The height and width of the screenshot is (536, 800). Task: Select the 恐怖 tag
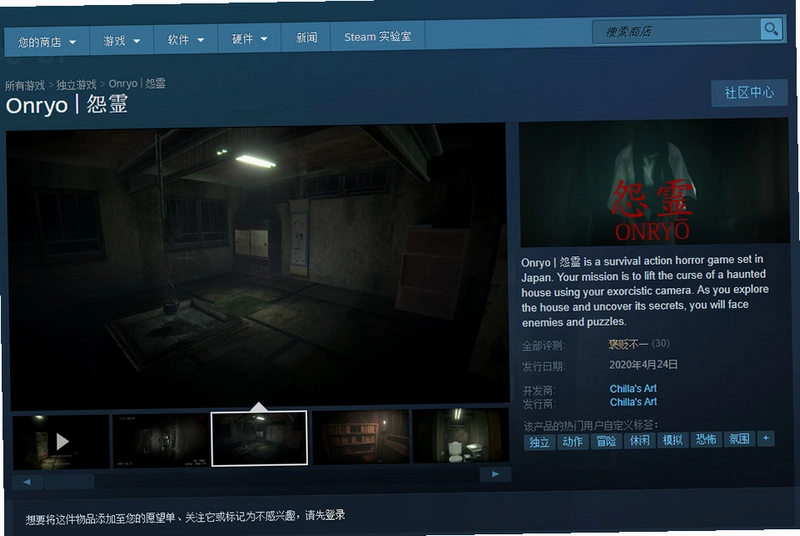pyautogui.click(x=706, y=439)
